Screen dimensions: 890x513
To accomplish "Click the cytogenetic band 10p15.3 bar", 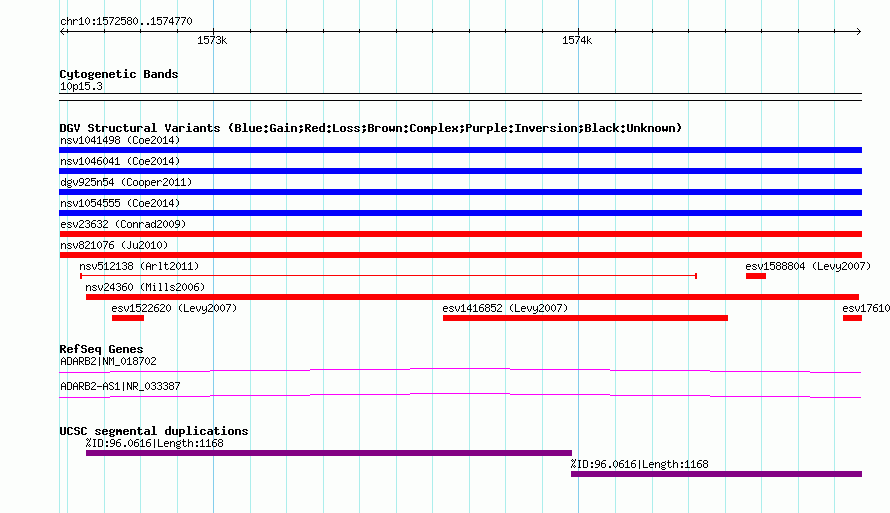I will (460, 97).
